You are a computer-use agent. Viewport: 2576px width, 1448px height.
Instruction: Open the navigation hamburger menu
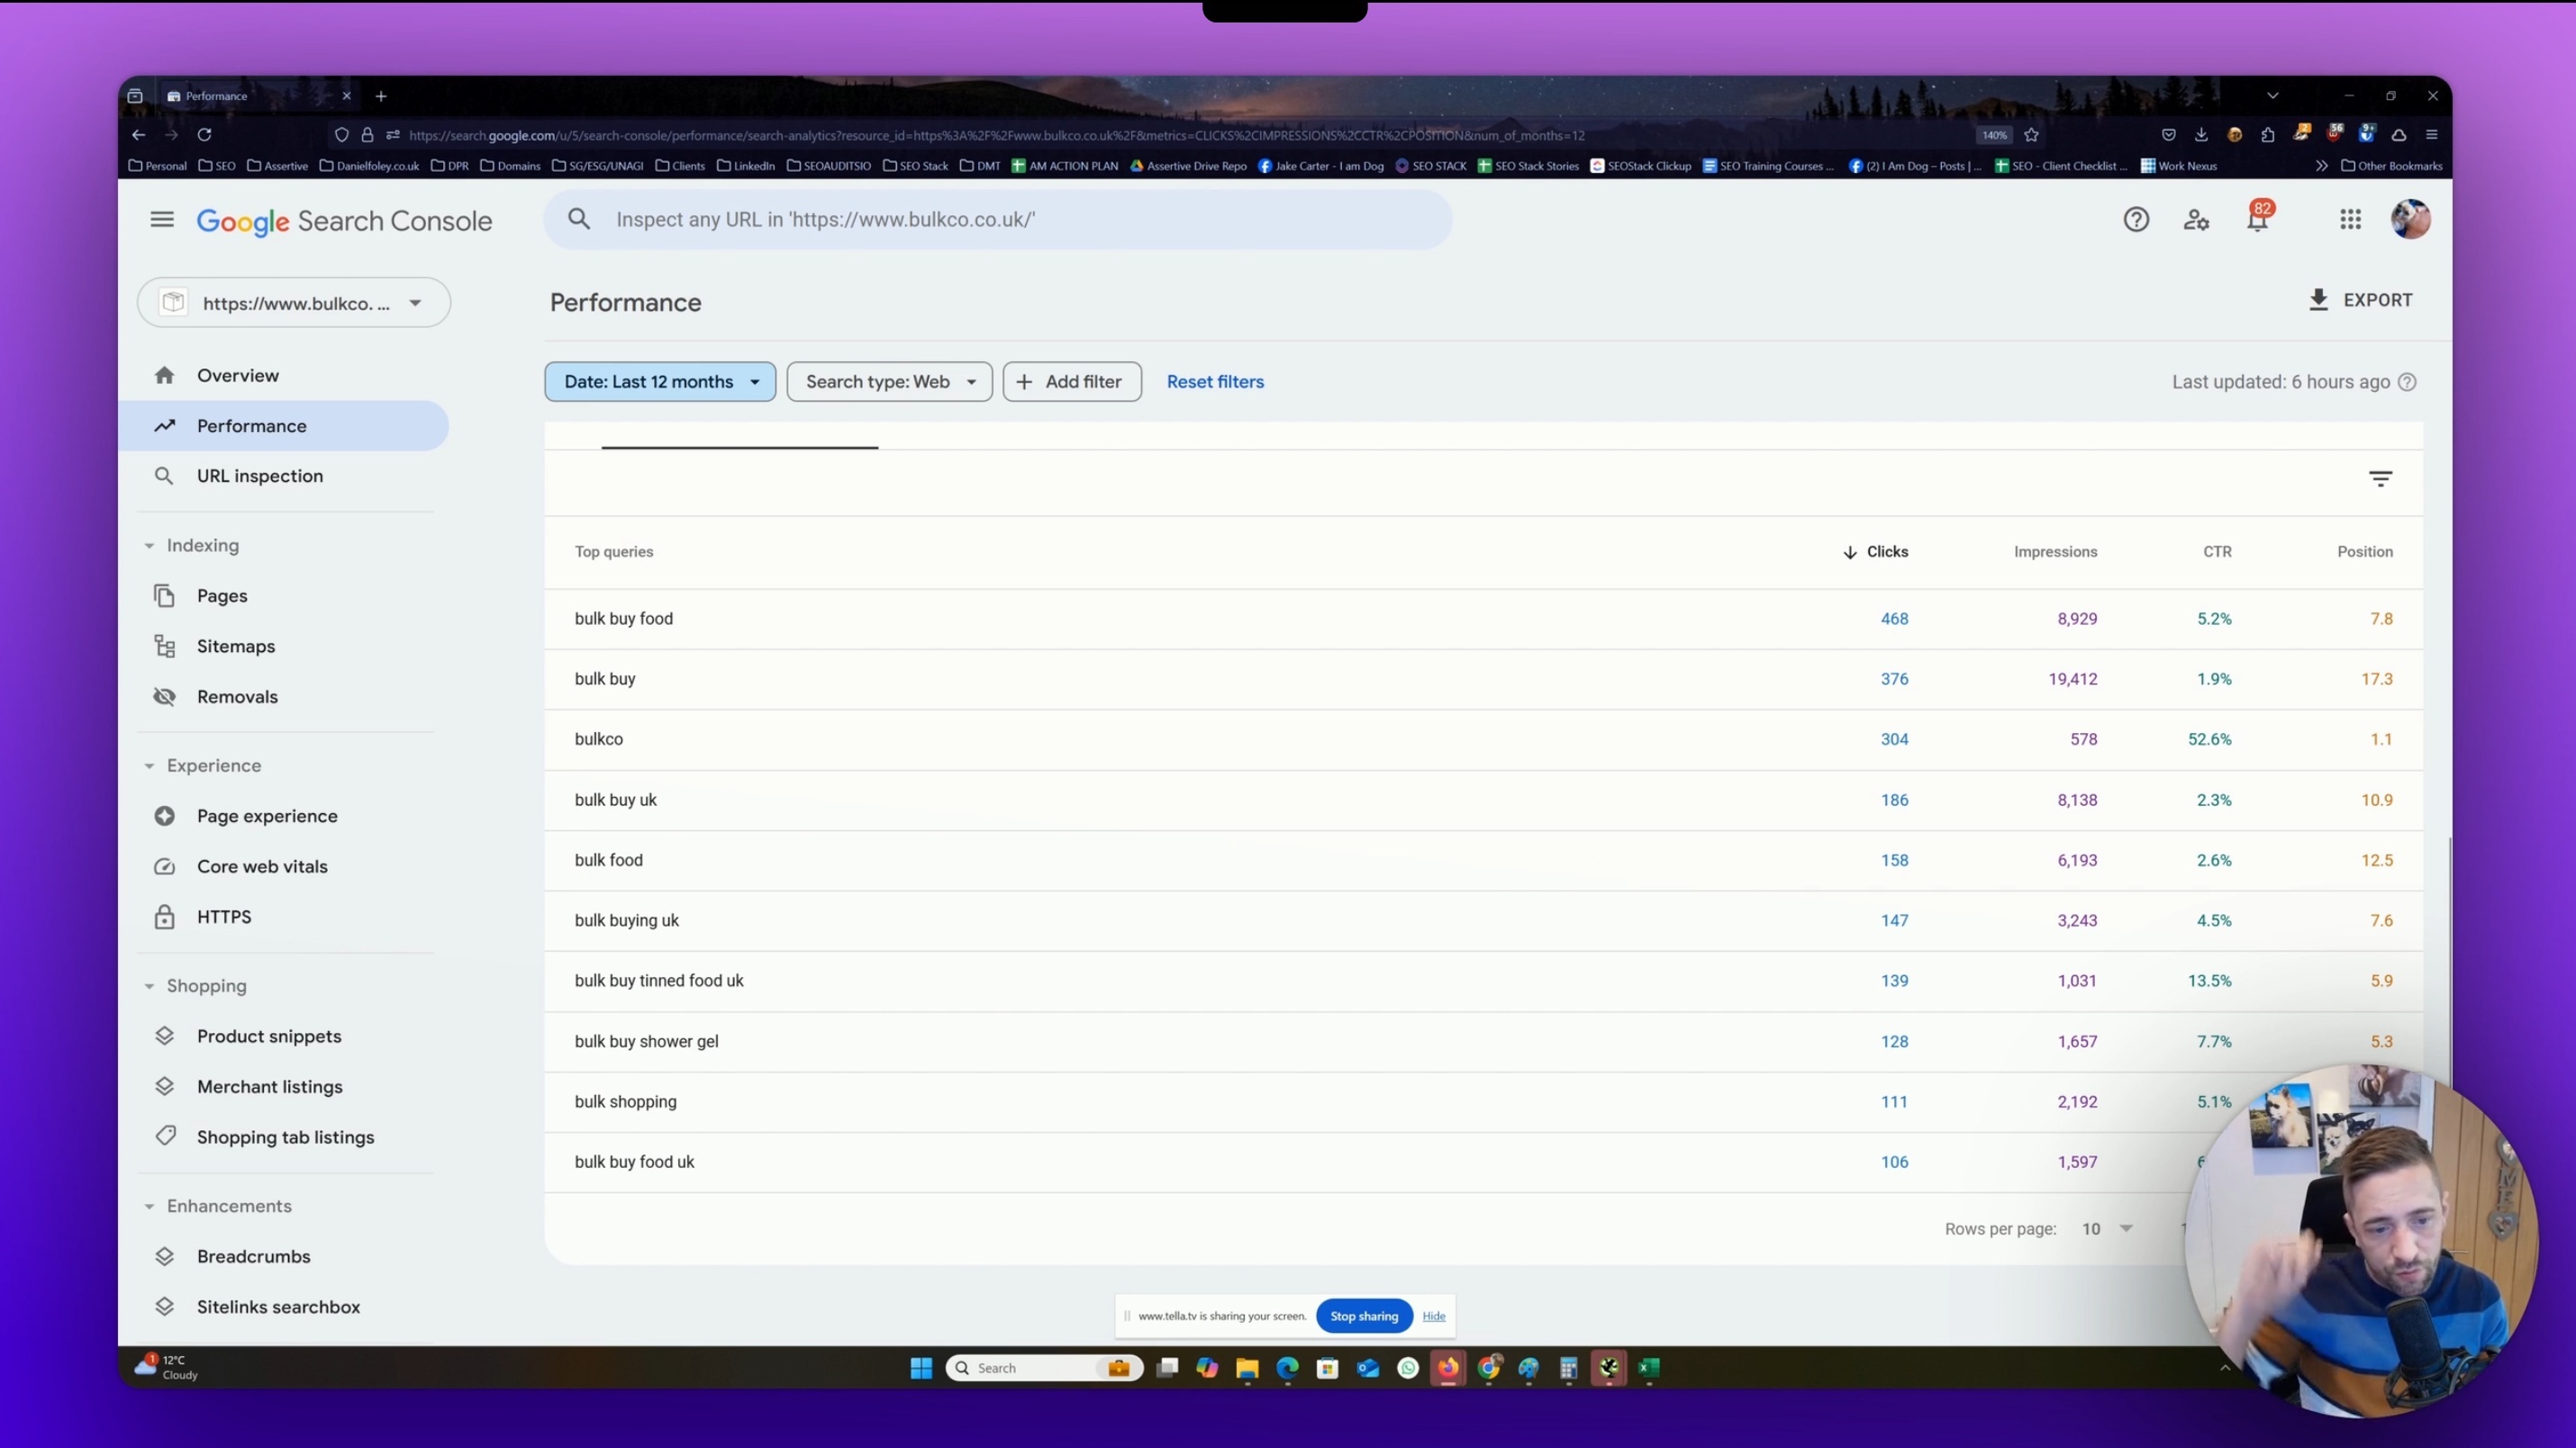coord(161,219)
